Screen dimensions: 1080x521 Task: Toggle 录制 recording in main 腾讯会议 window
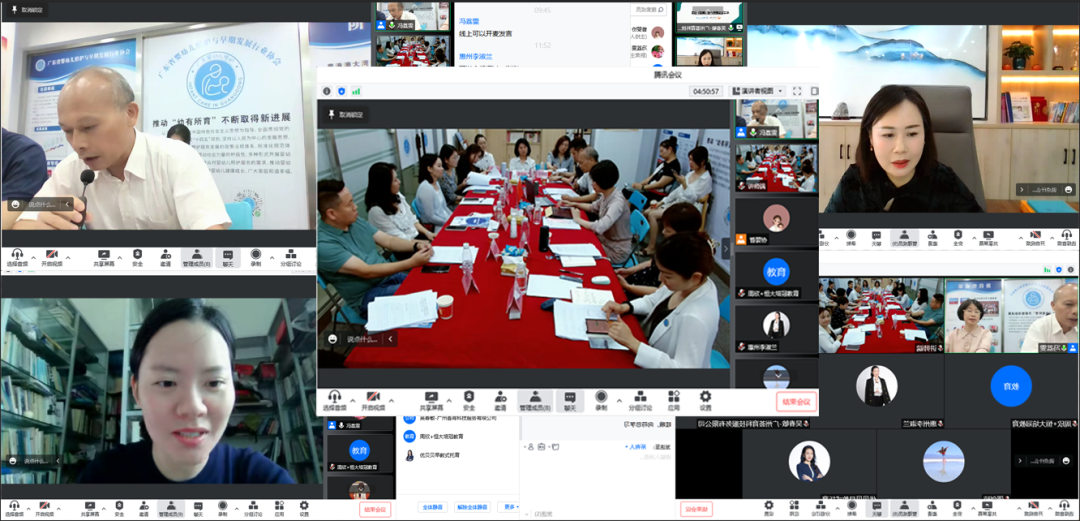tap(601, 400)
